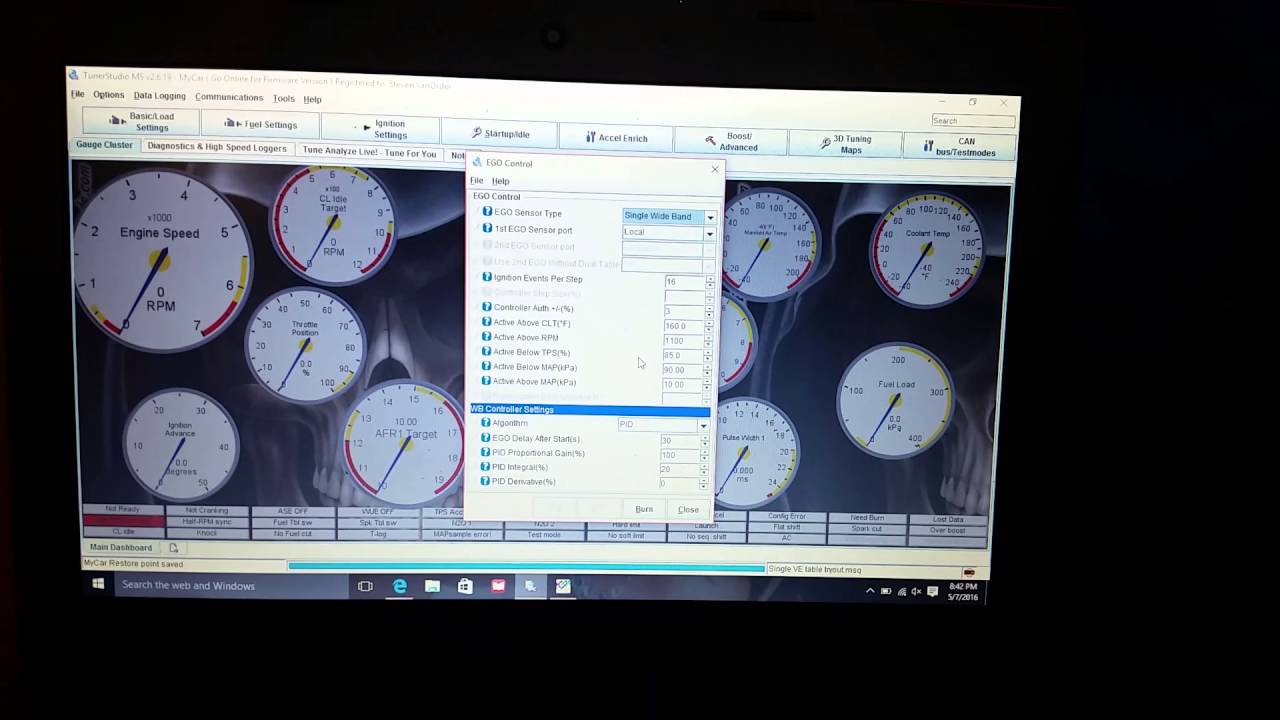Image resolution: width=1280 pixels, height=720 pixels.
Task: Open help for Active Above MAP(kPa)
Action: pos(486,380)
